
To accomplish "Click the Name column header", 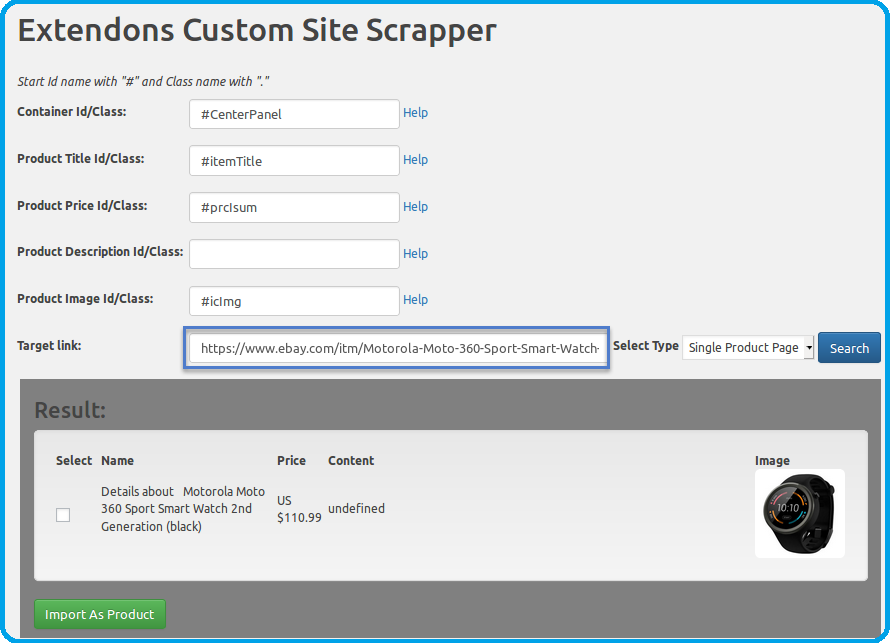I will [x=117, y=461].
